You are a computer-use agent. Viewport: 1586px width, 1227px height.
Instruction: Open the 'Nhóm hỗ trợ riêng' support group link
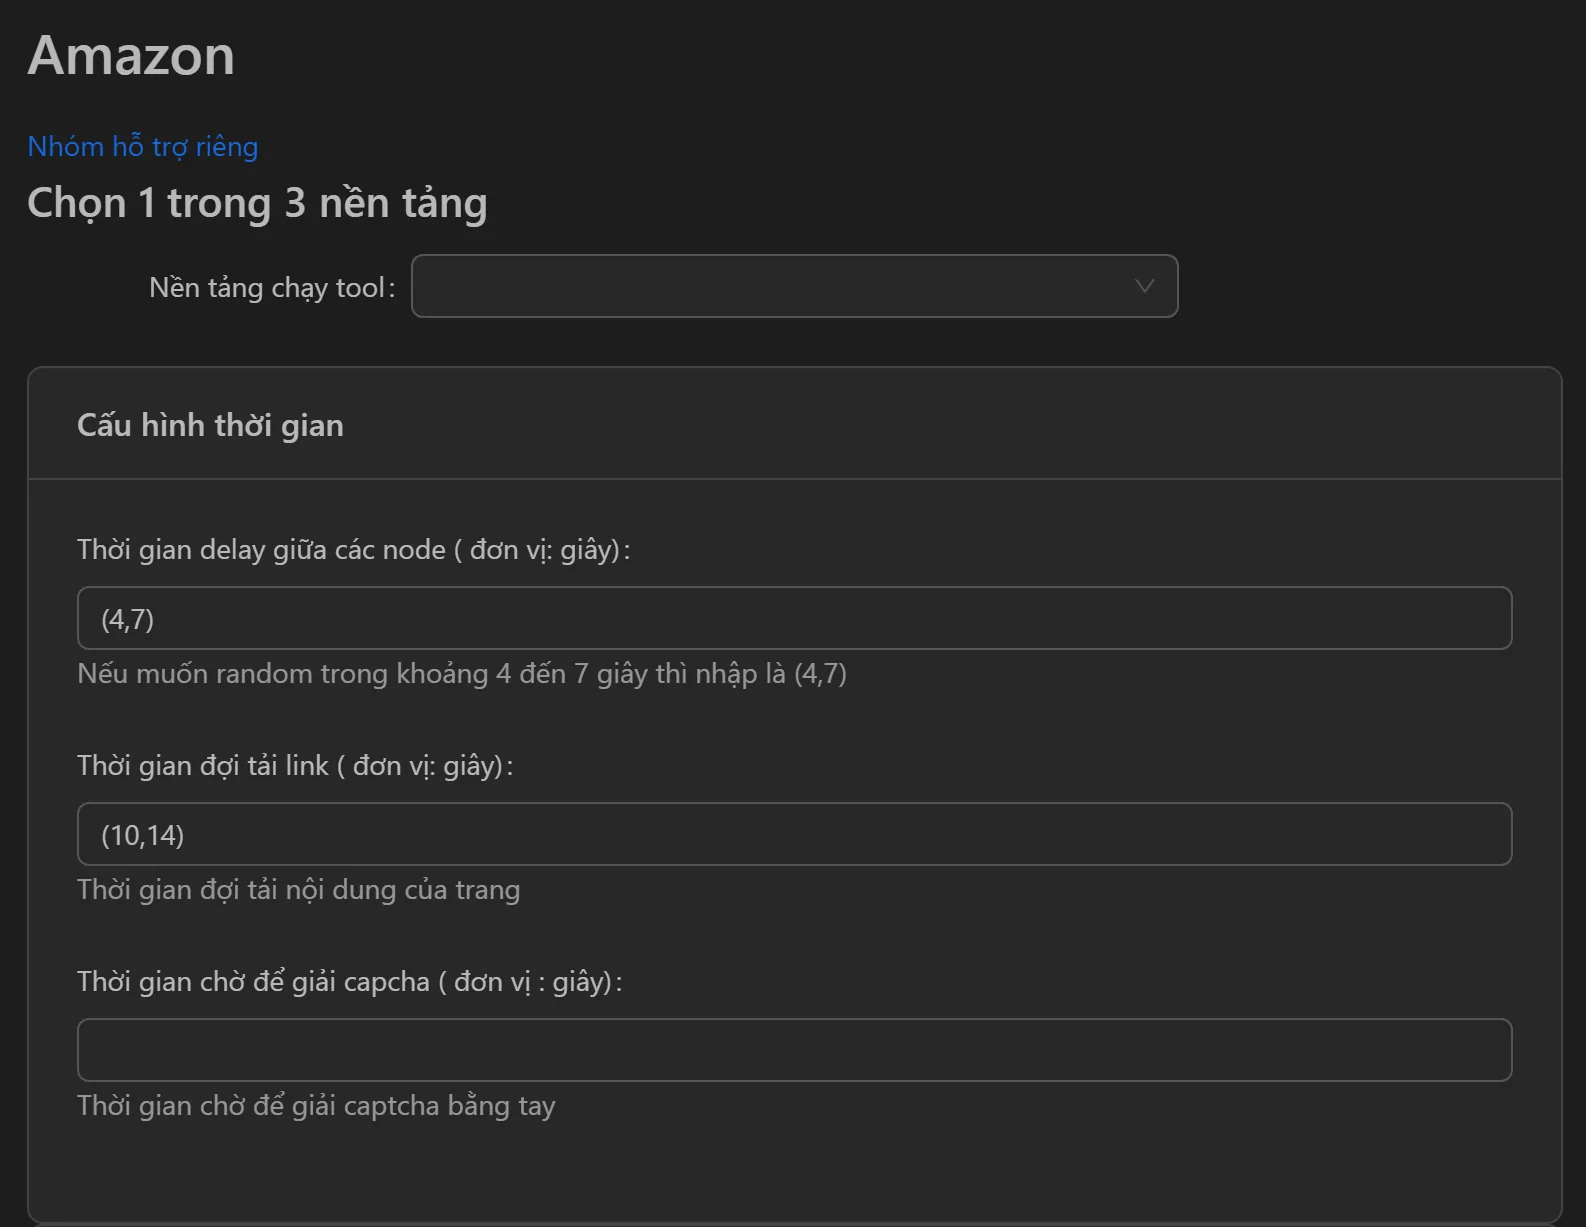[x=142, y=146]
